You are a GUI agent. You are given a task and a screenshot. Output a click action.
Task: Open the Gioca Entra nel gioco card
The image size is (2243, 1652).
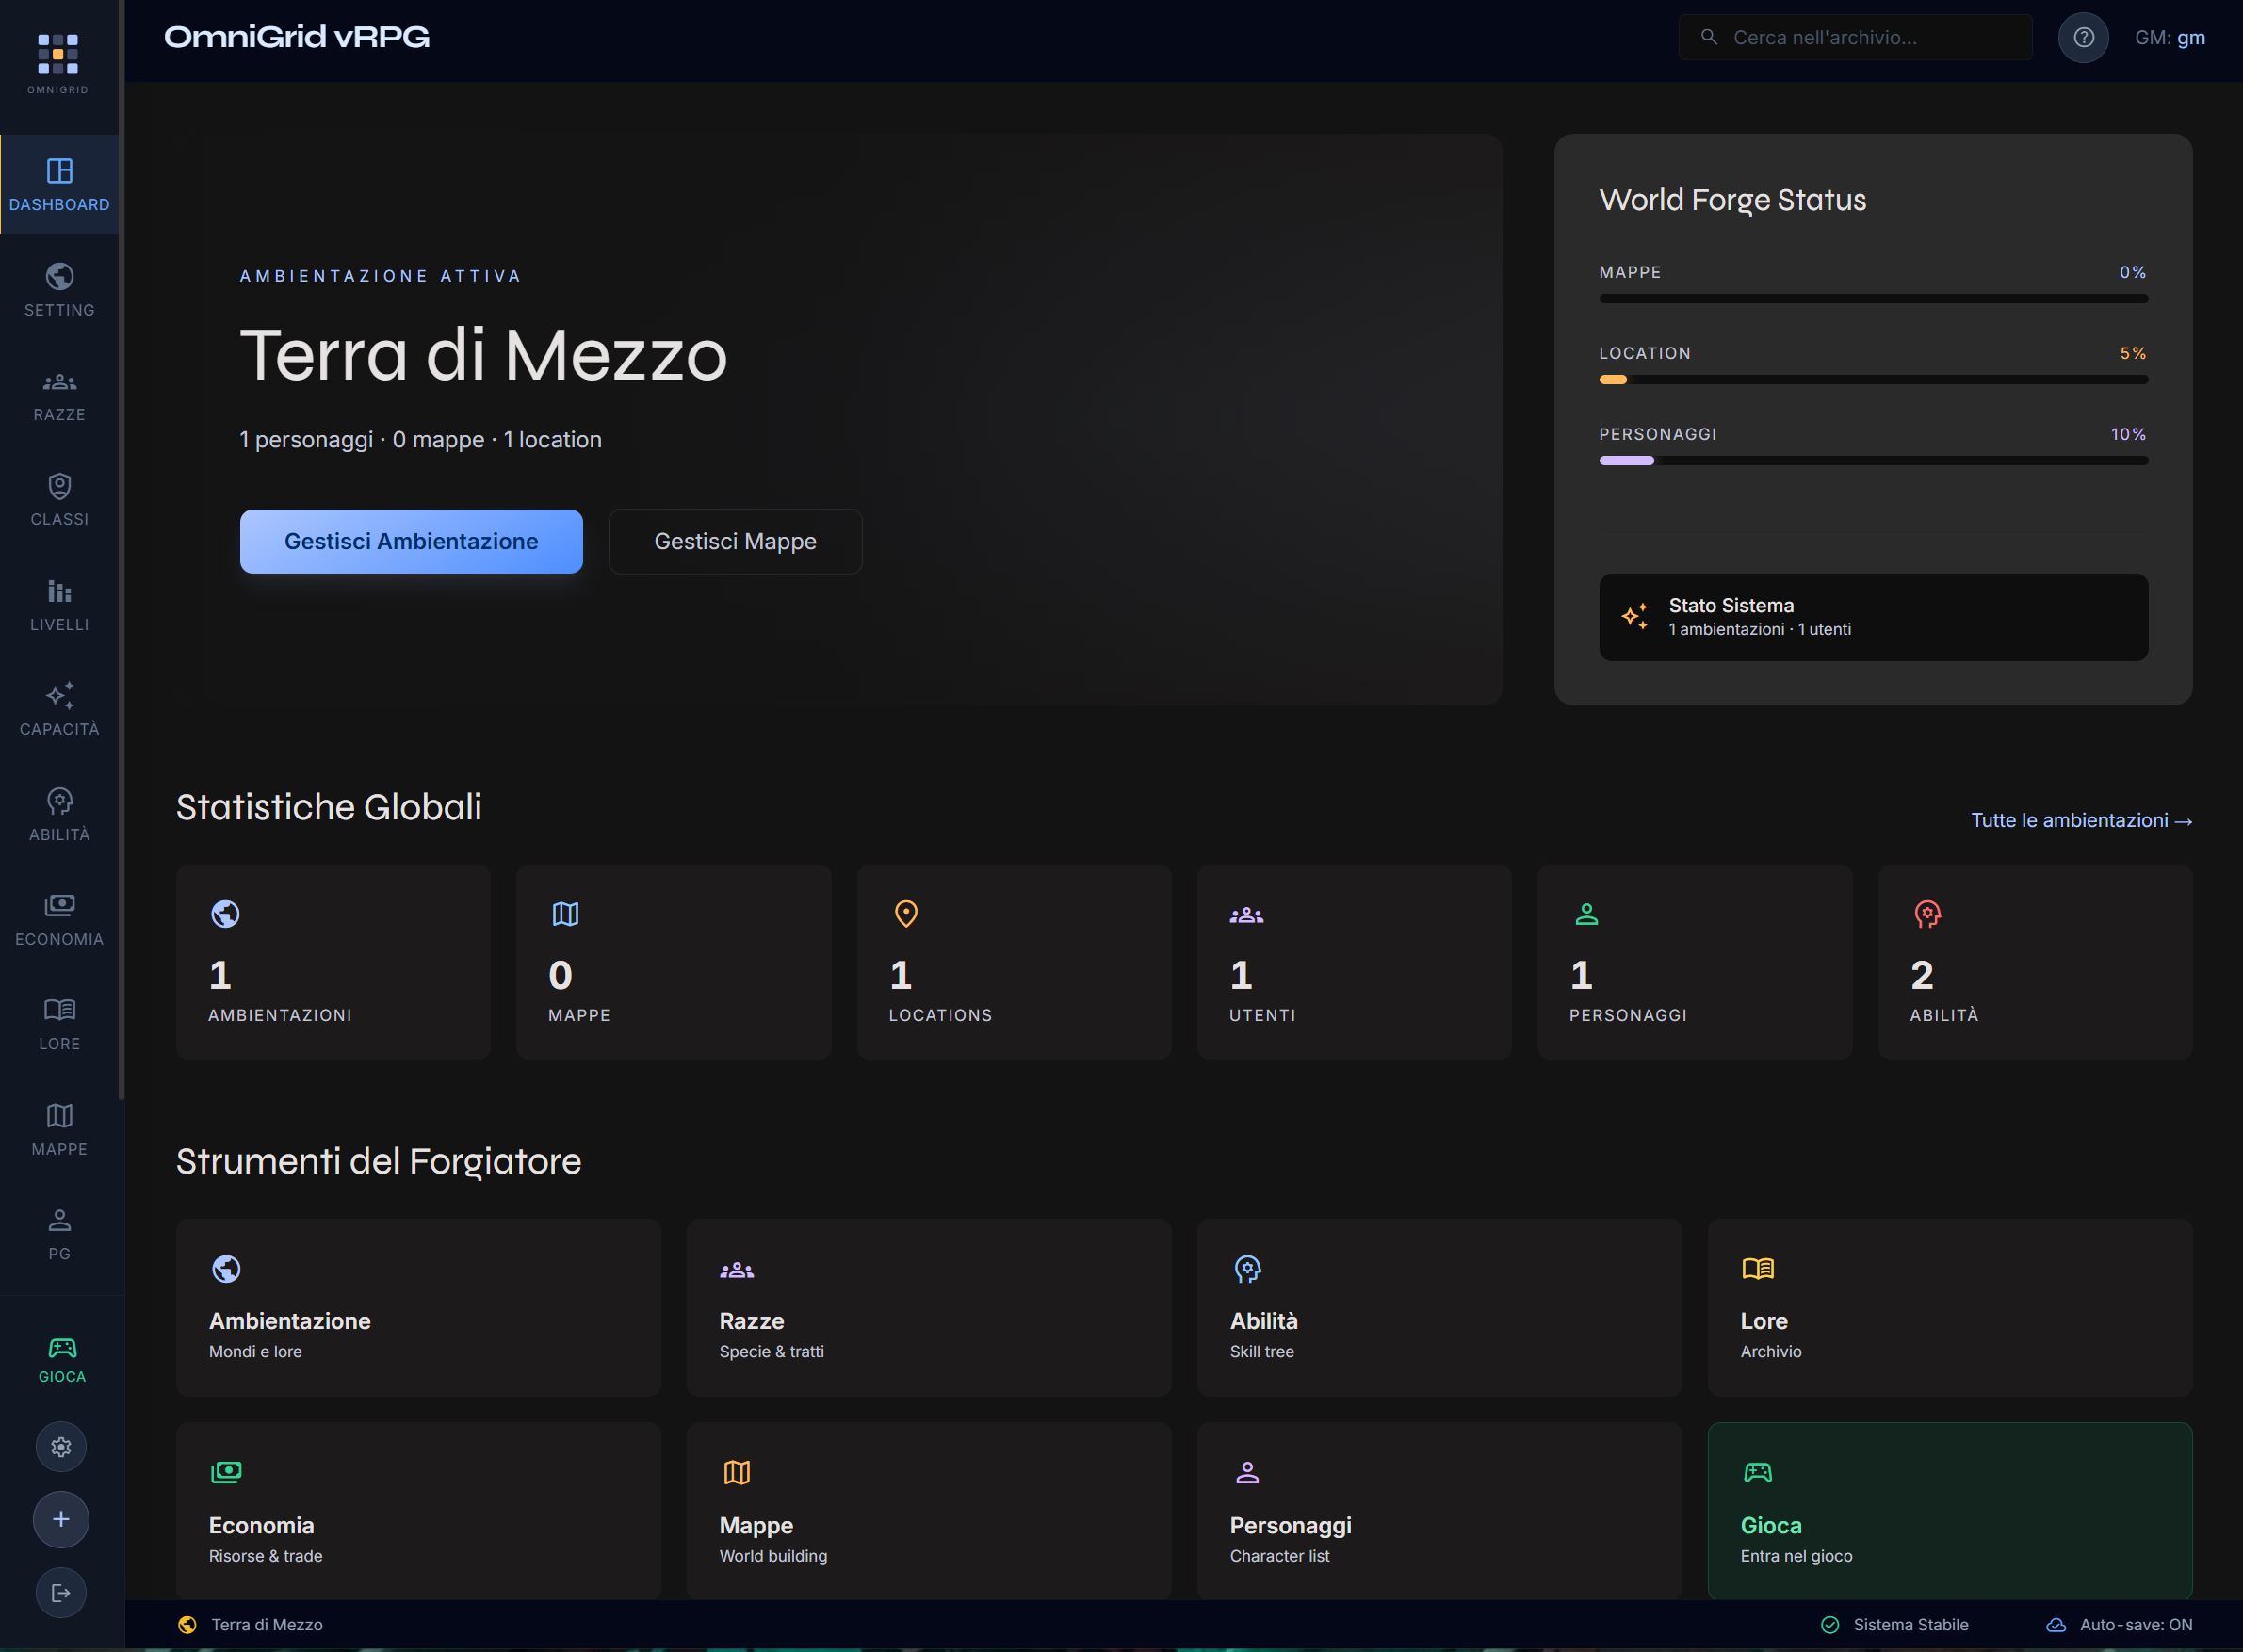pos(1950,1511)
